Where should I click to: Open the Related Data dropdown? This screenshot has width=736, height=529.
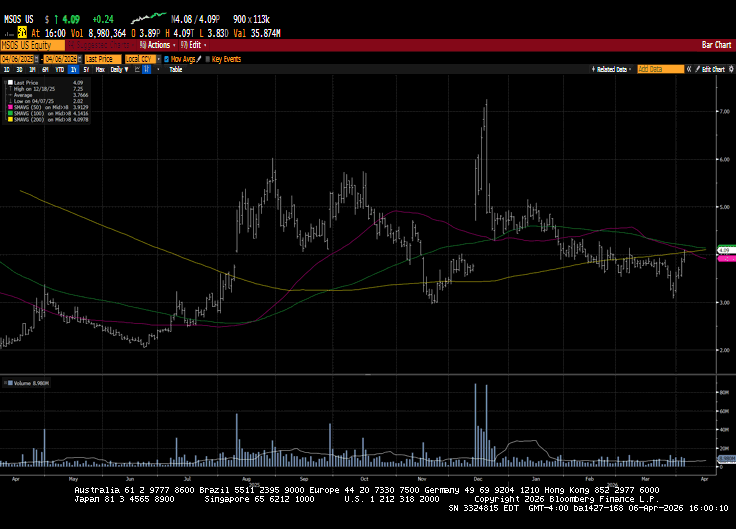point(612,69)
